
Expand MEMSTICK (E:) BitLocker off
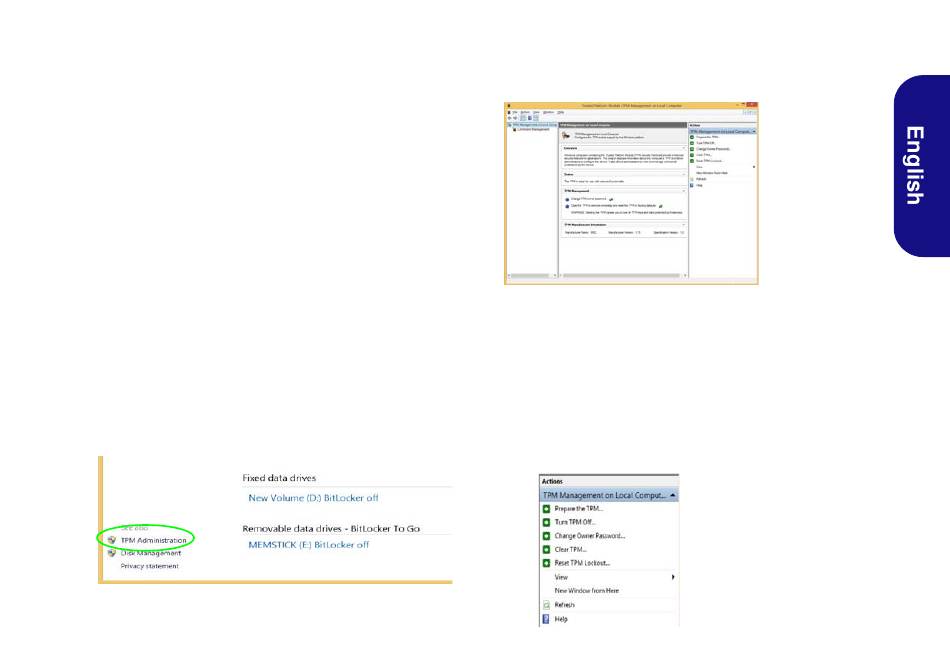pyautogui.click(x=308, y=545)
